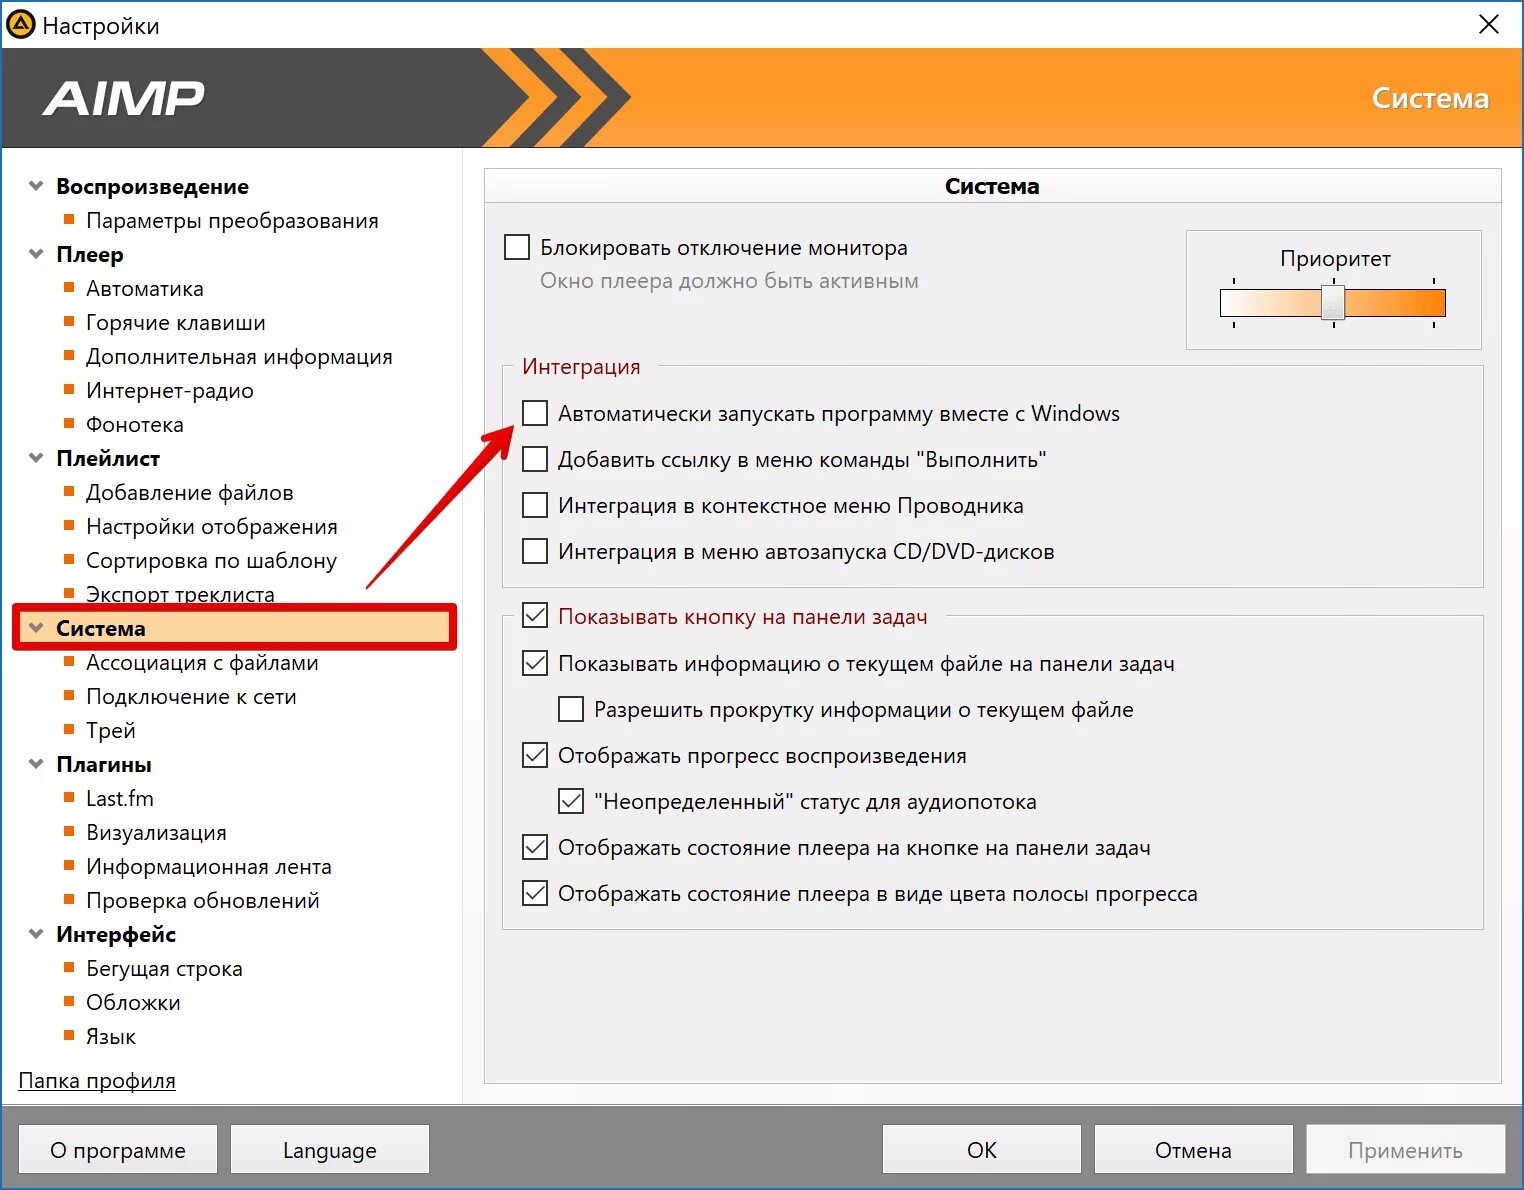
Task: Uncheck "Неопределенный" статус для аудиопотока
Action: click(x=571, y=801)
